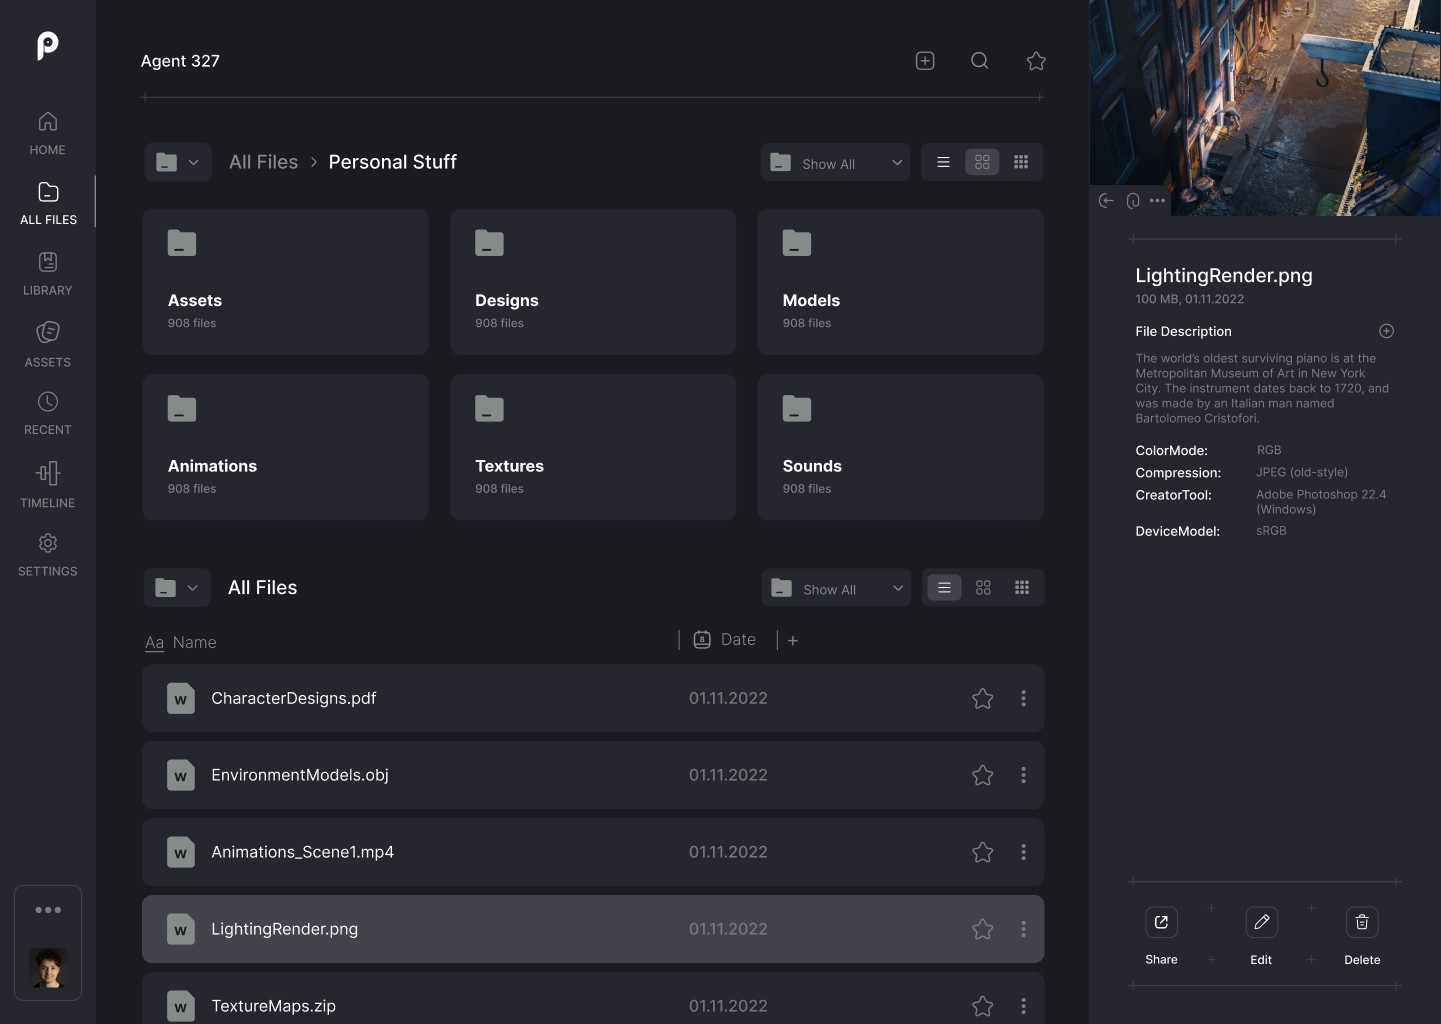The image size is (1441, 1024).
Task: Open Assets section in sidebar
Action: pos(47,344)
